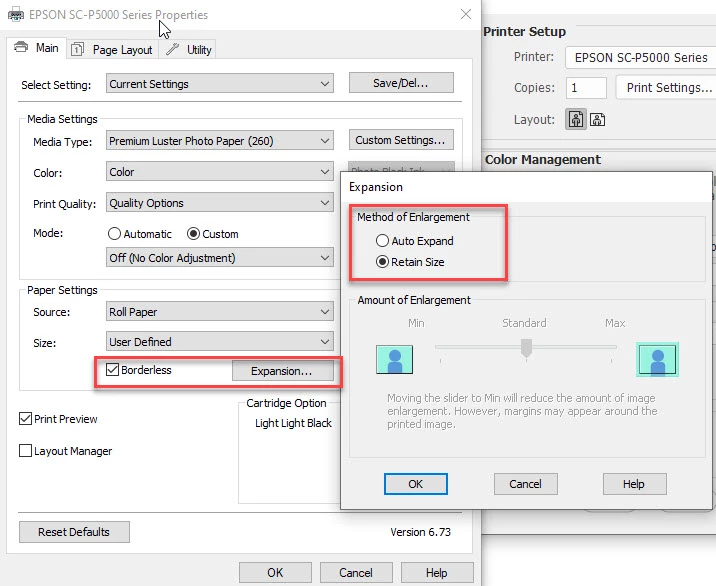The width and height of the screenshot is (716, 586).
Task: Switch to the Utility tab
Action: click(188, 50)
